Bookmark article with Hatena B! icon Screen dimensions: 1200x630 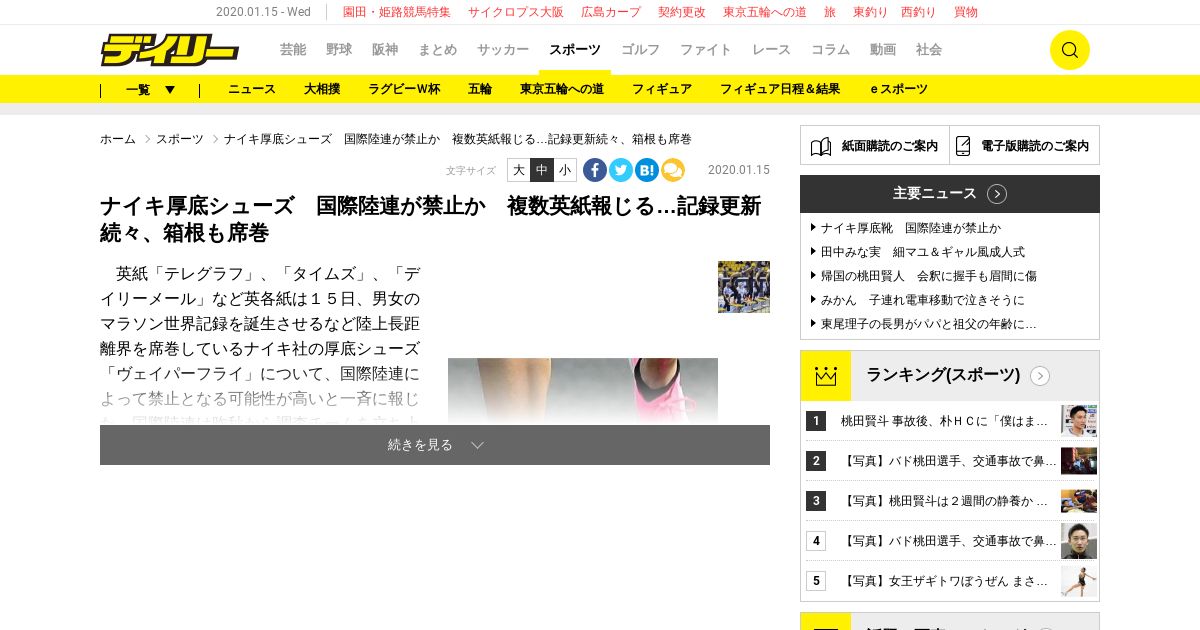click(647, 170)
